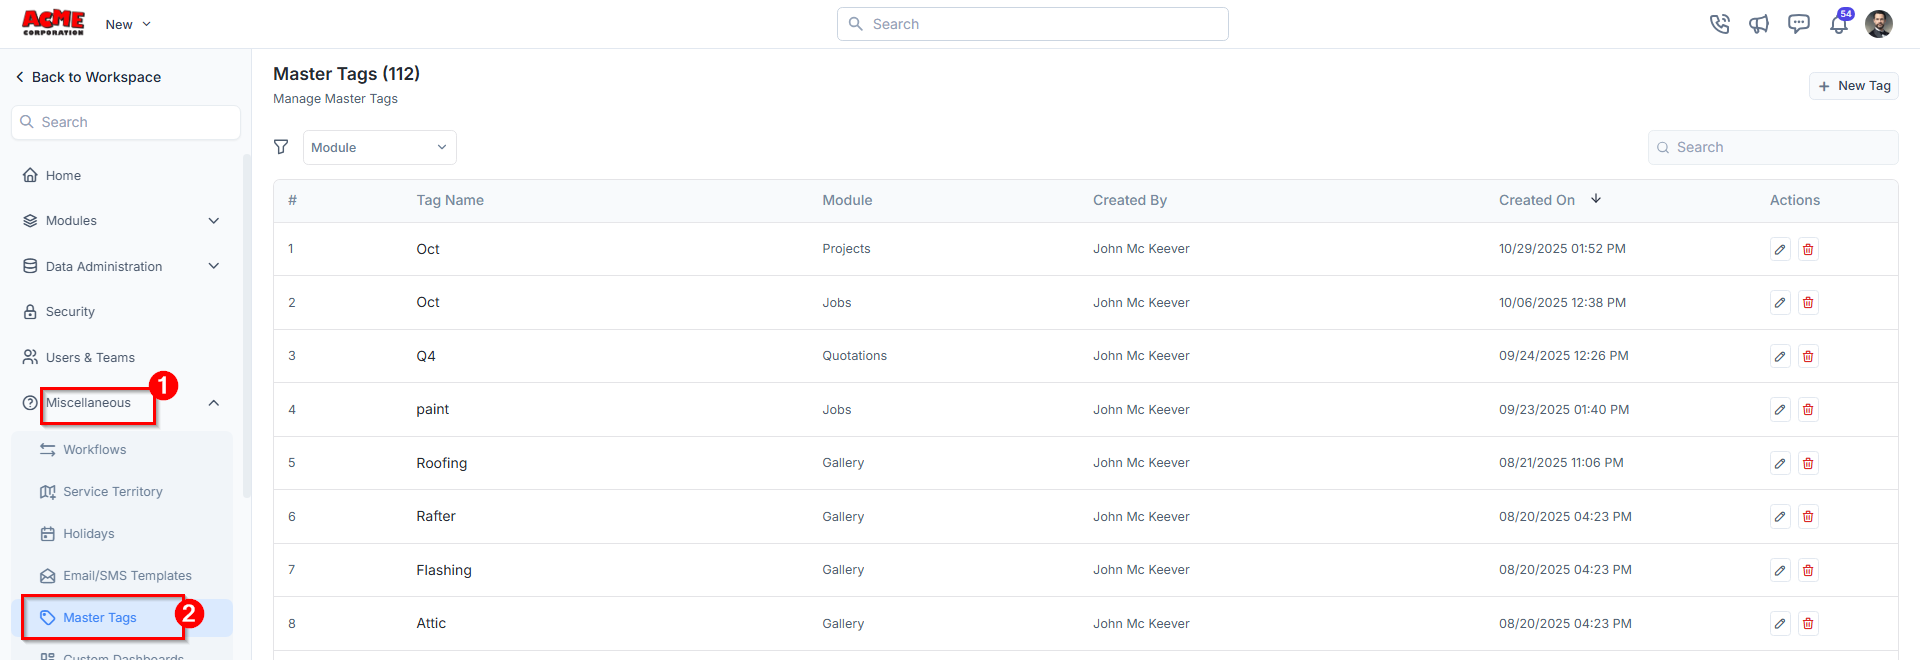The height and width of the screenshot is (660, 1920).
Task: Open the chat messages icon
Action: [x=1799, y=24]
